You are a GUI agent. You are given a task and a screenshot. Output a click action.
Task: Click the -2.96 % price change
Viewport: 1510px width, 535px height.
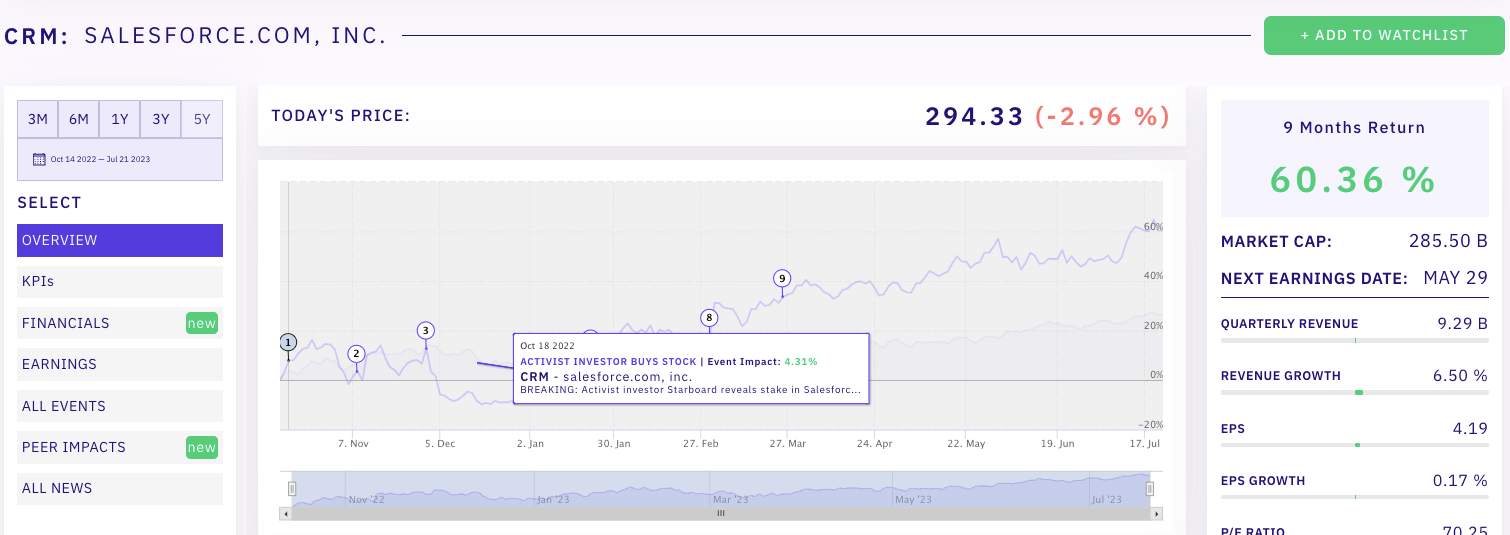1102,116
